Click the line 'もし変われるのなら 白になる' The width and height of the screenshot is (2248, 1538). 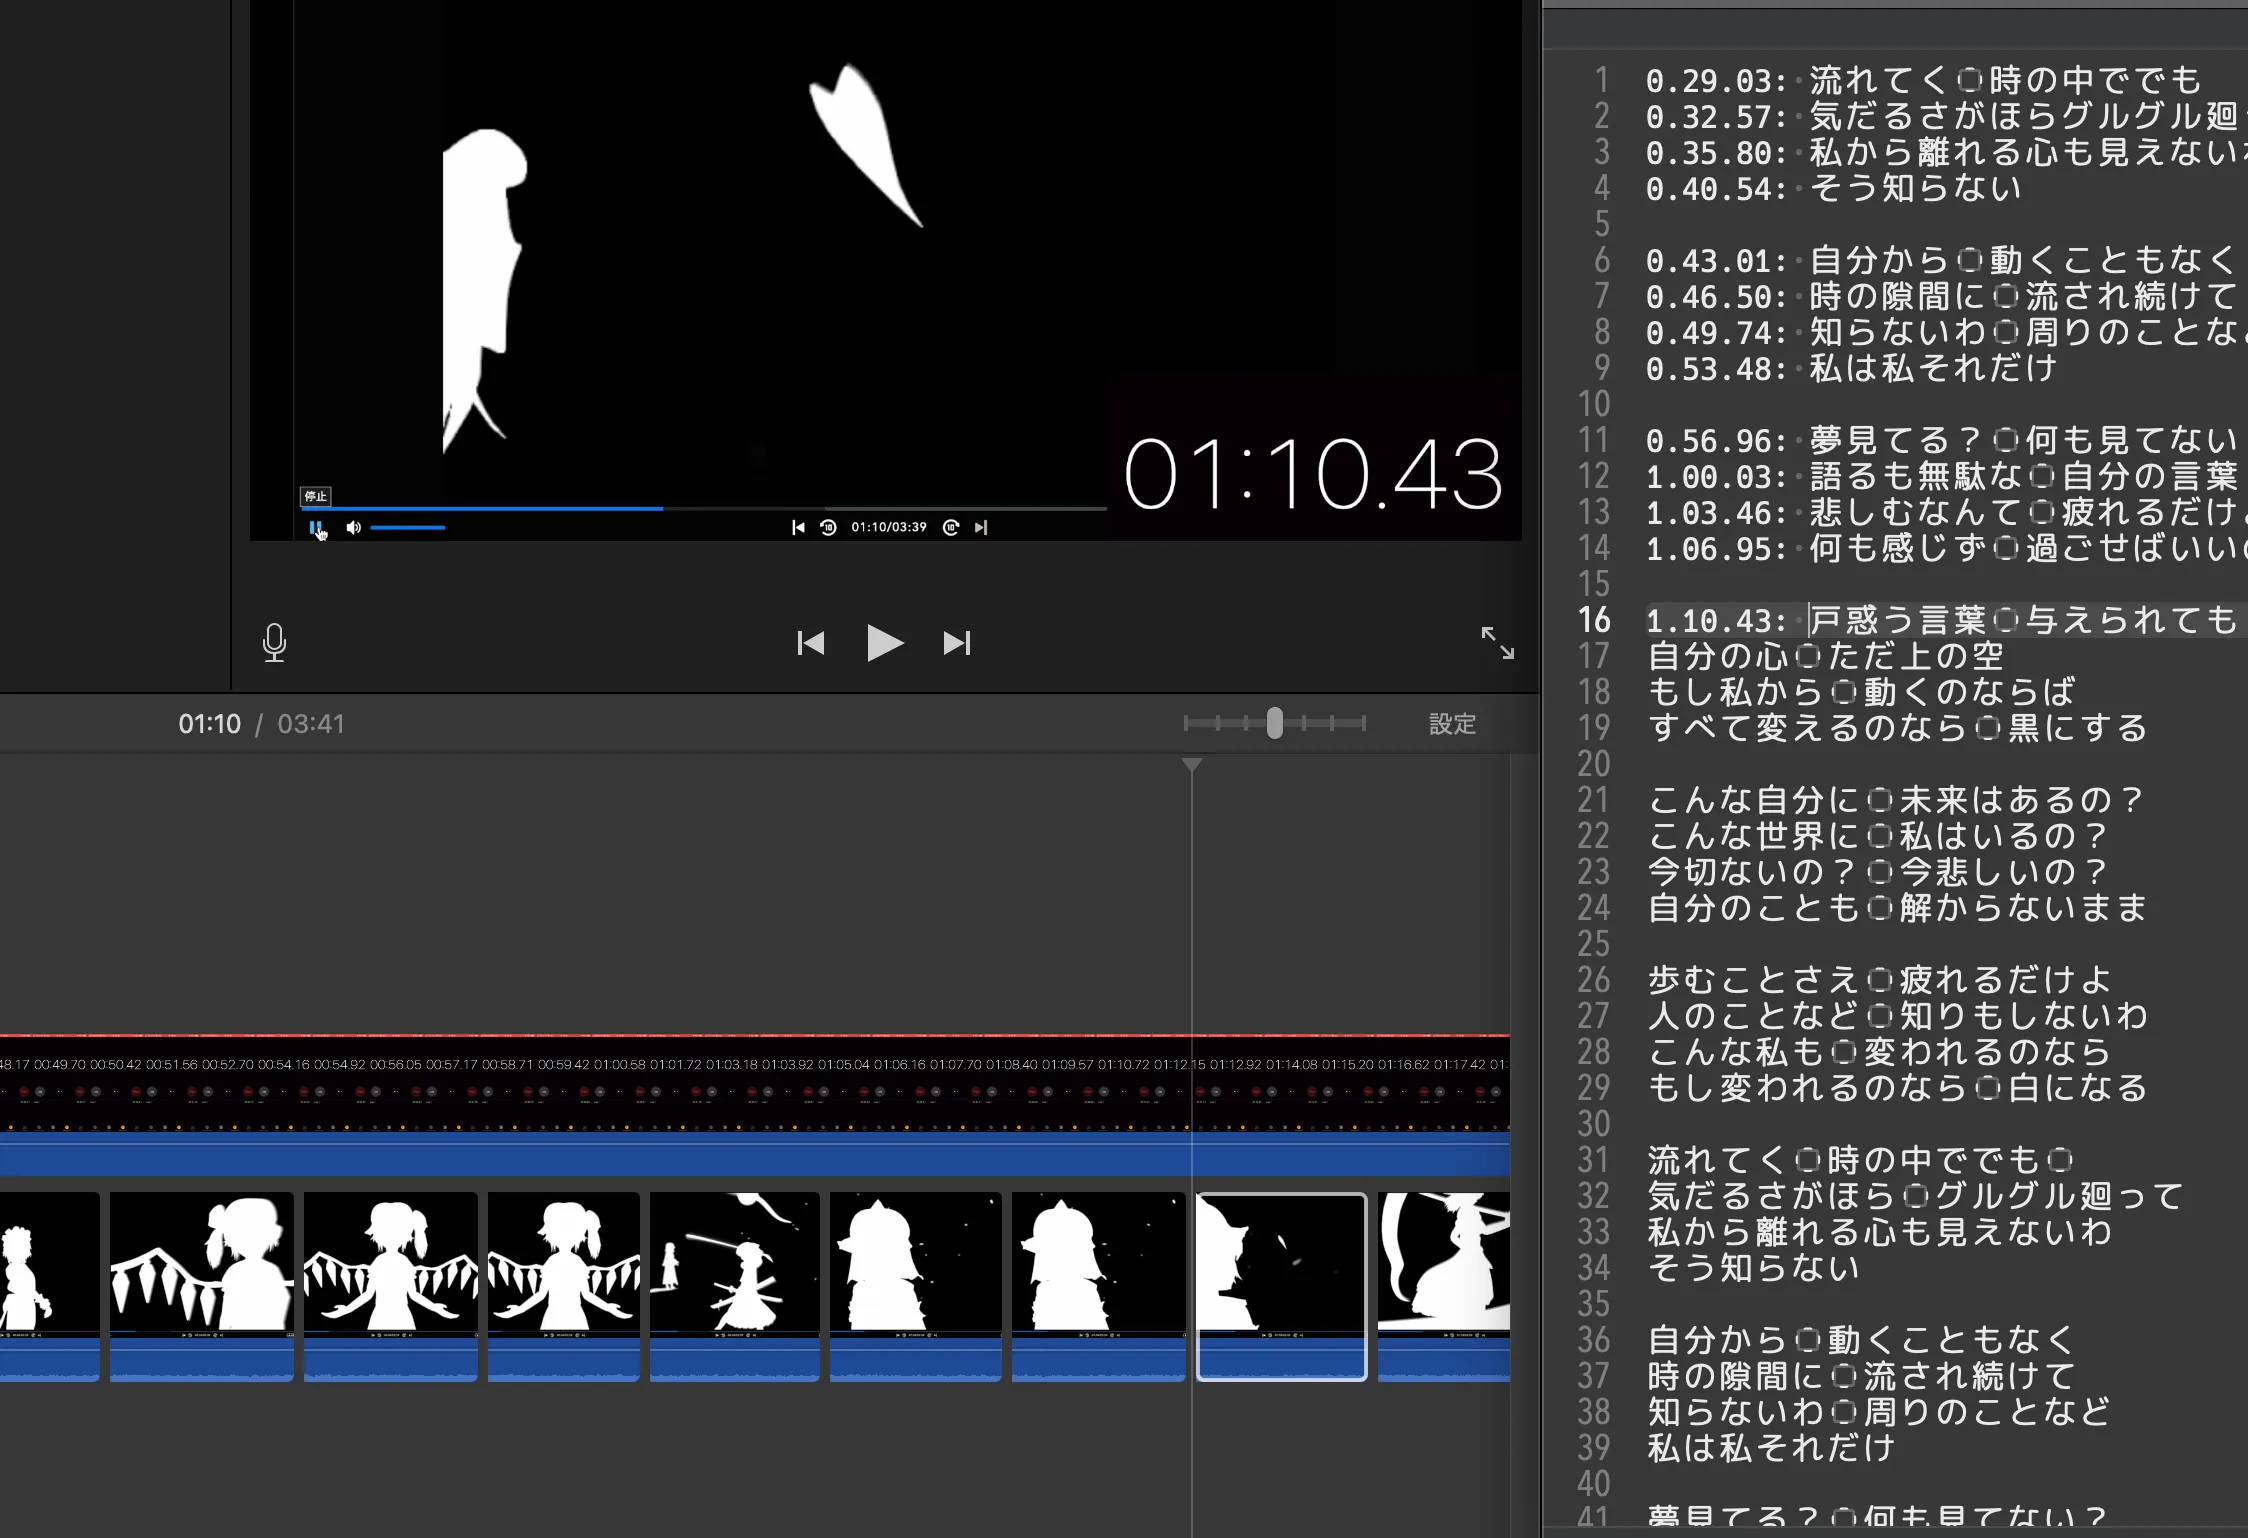(x=1898, y=1088)
